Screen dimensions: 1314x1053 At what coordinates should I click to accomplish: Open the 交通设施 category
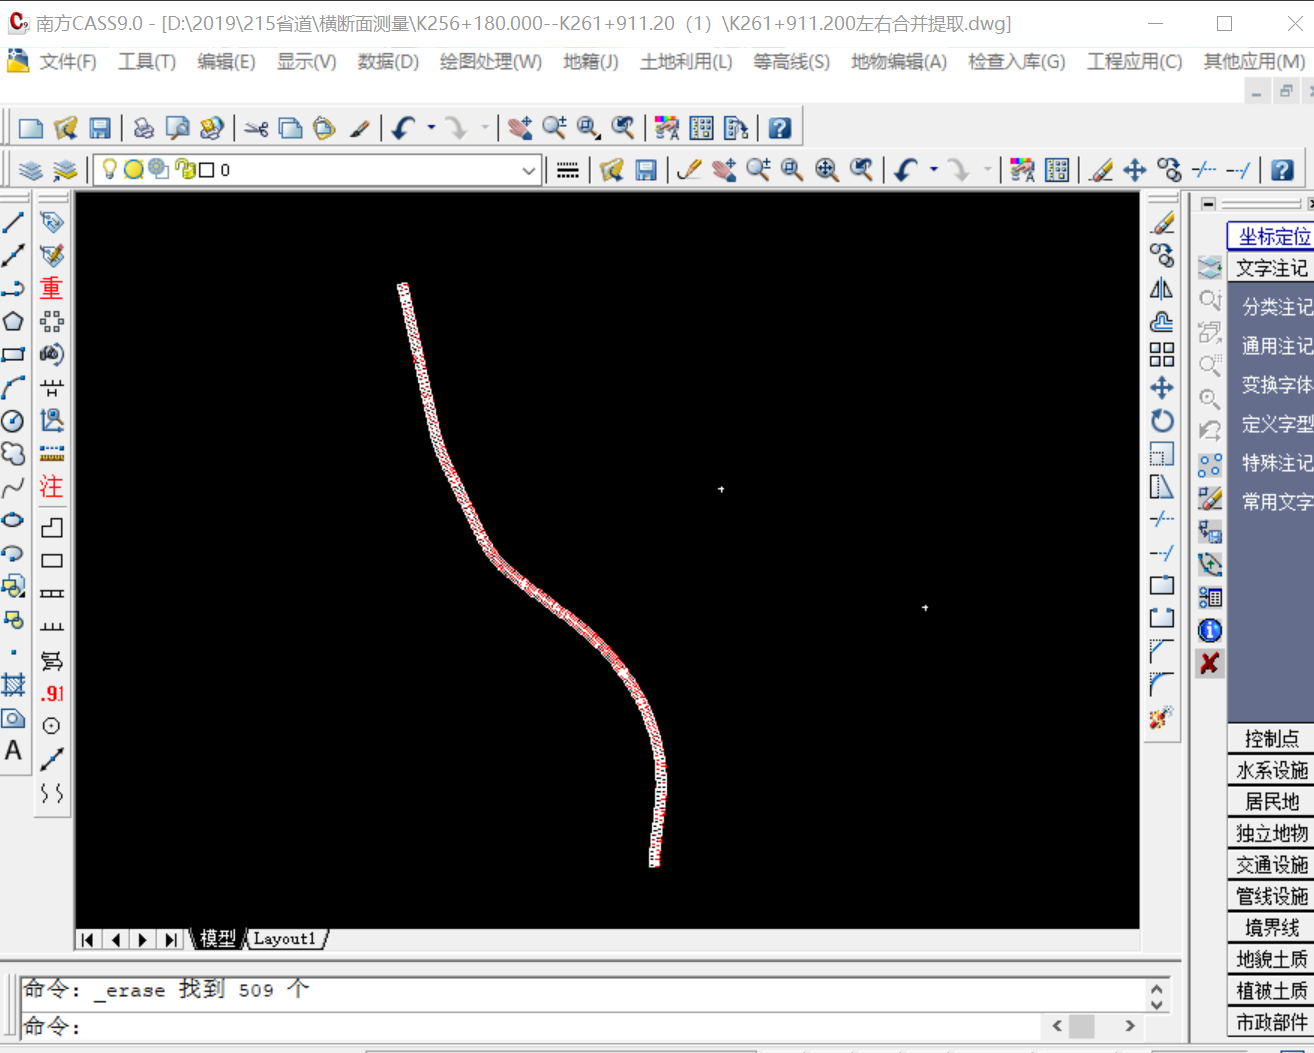(x=1271, y=865)
